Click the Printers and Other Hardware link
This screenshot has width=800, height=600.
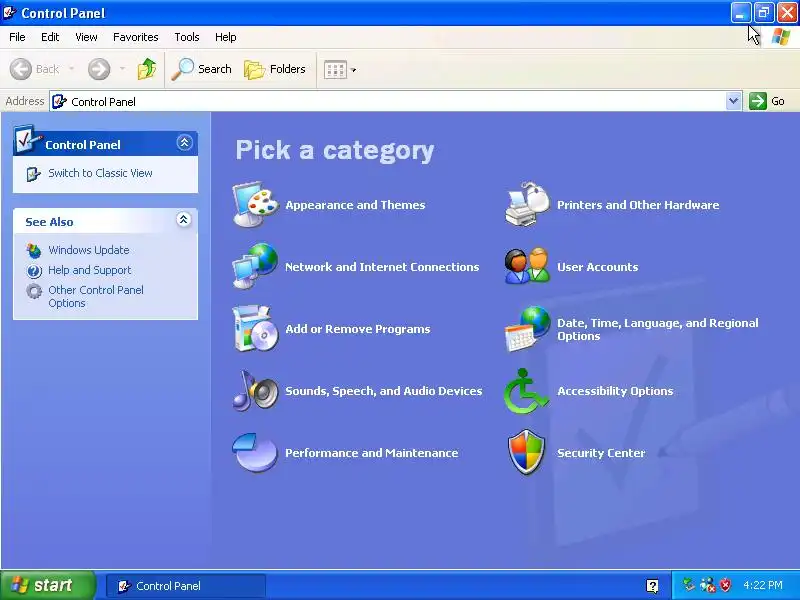click(x=638, y=205)
